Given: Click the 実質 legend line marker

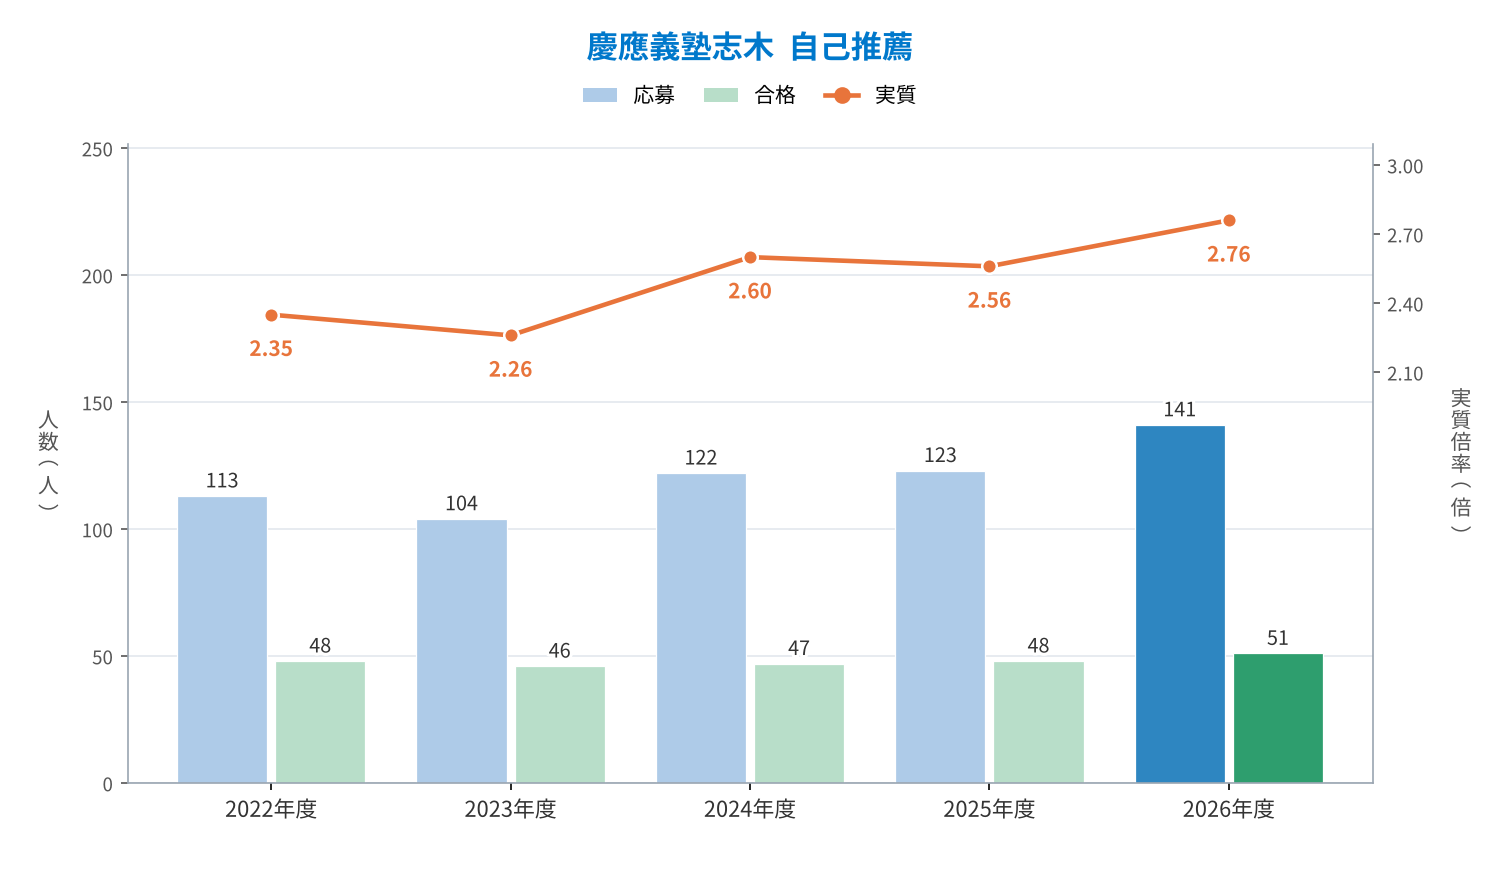Looking at the screenshot, I should (x=842, y=95).
